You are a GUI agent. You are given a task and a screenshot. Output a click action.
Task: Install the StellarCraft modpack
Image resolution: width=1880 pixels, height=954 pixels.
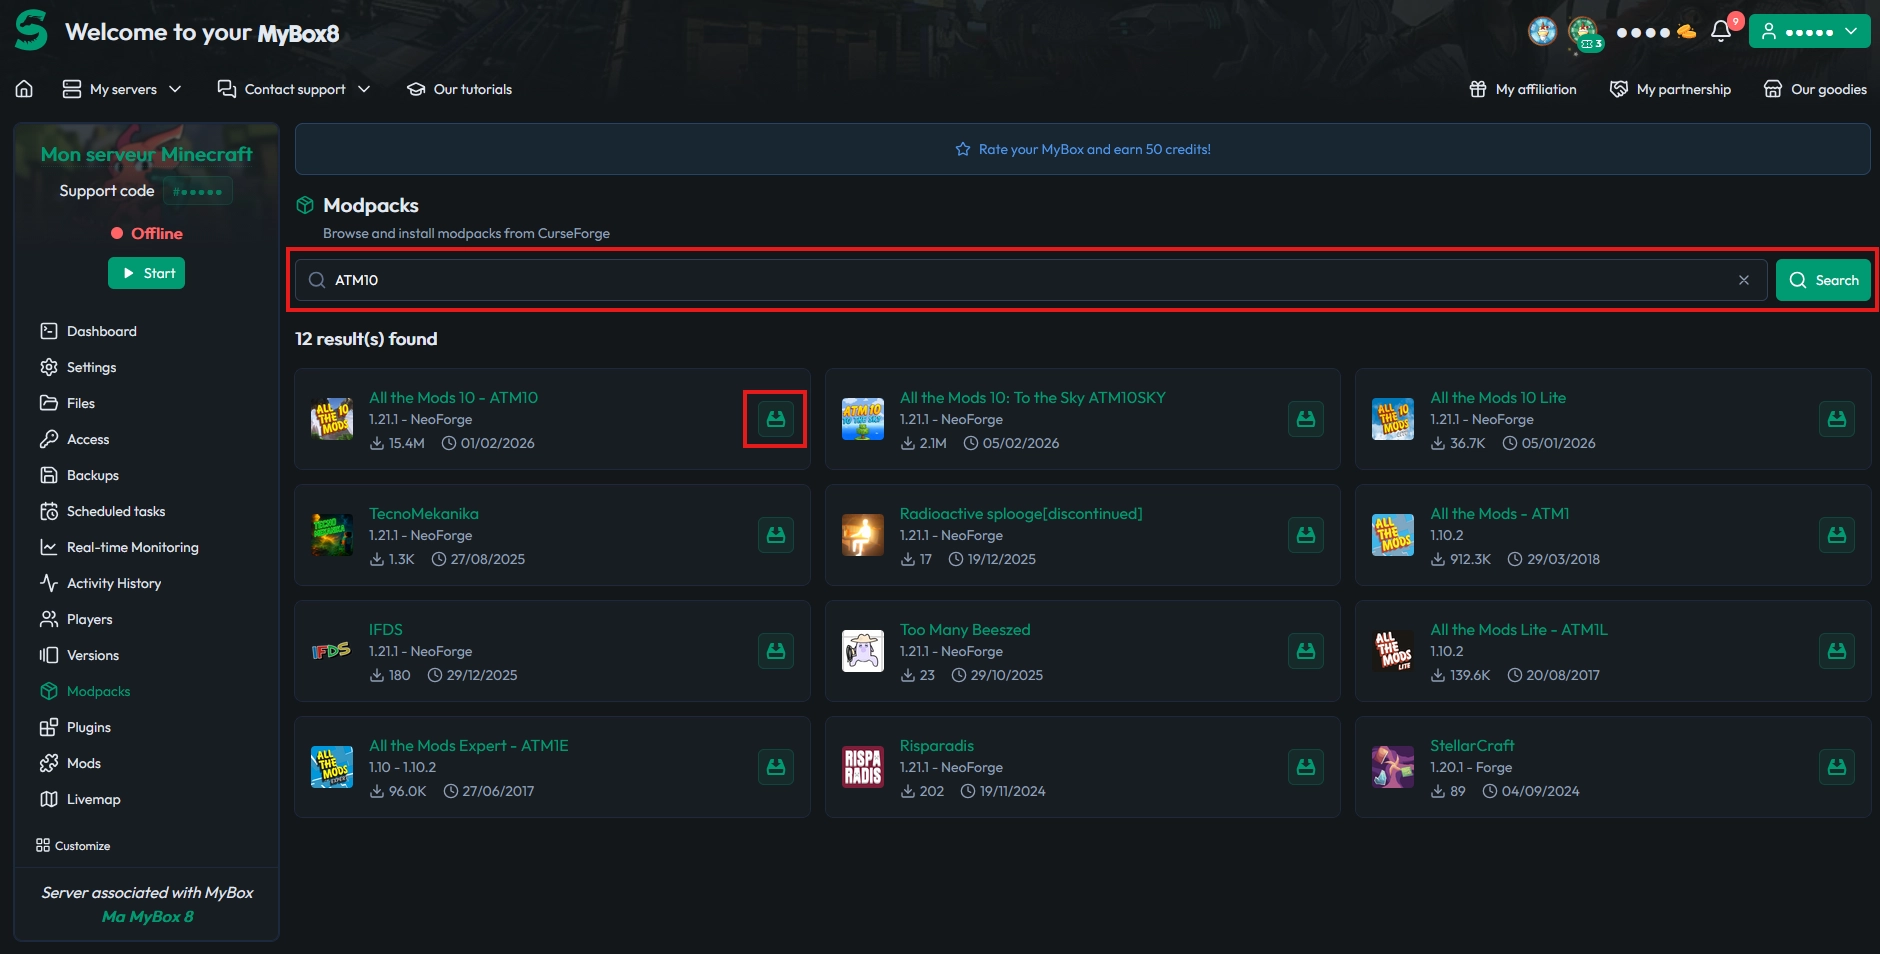coord(1836,767)
